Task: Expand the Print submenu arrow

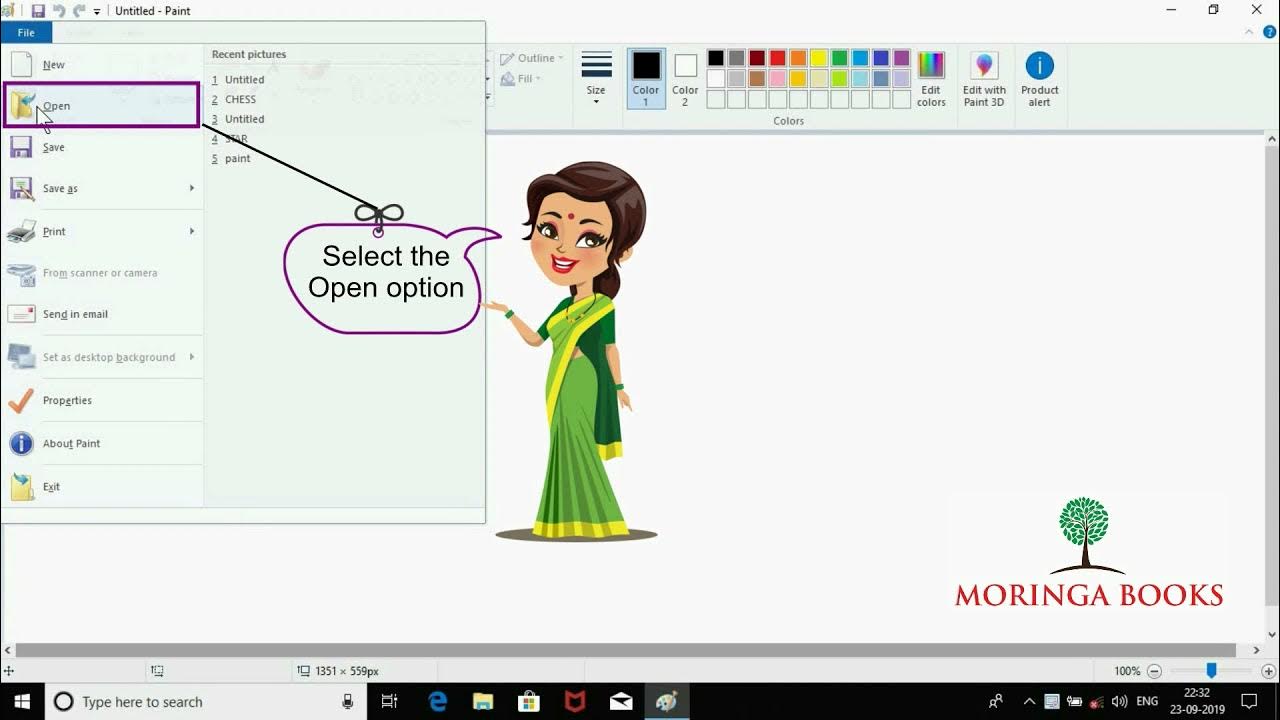Action: (192, 231)
